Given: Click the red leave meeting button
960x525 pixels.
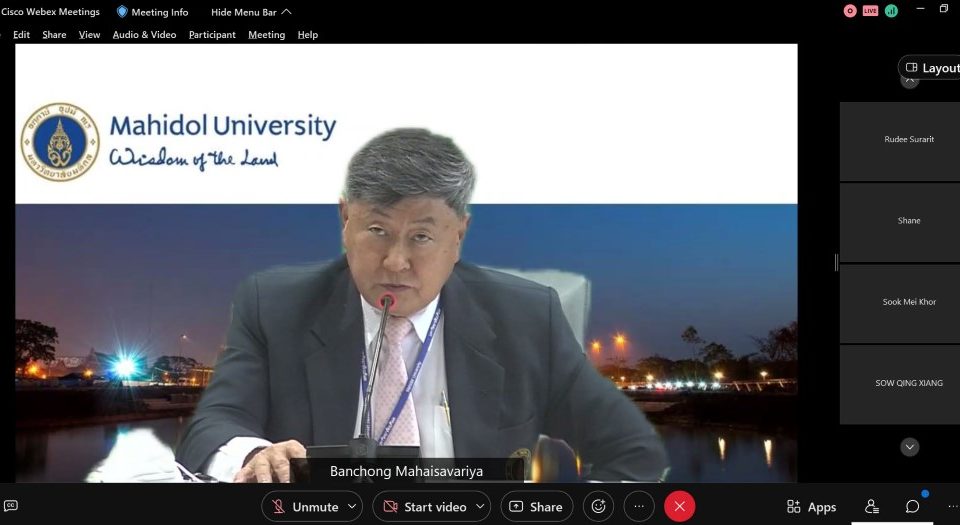Looking at the screenshot, I should pos(680,507).
